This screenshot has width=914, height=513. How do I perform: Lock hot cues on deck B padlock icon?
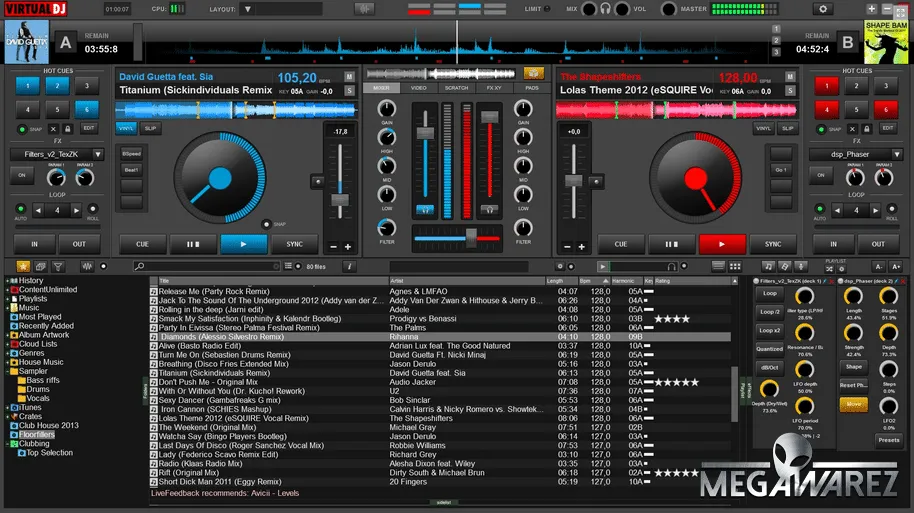[866, 129]
